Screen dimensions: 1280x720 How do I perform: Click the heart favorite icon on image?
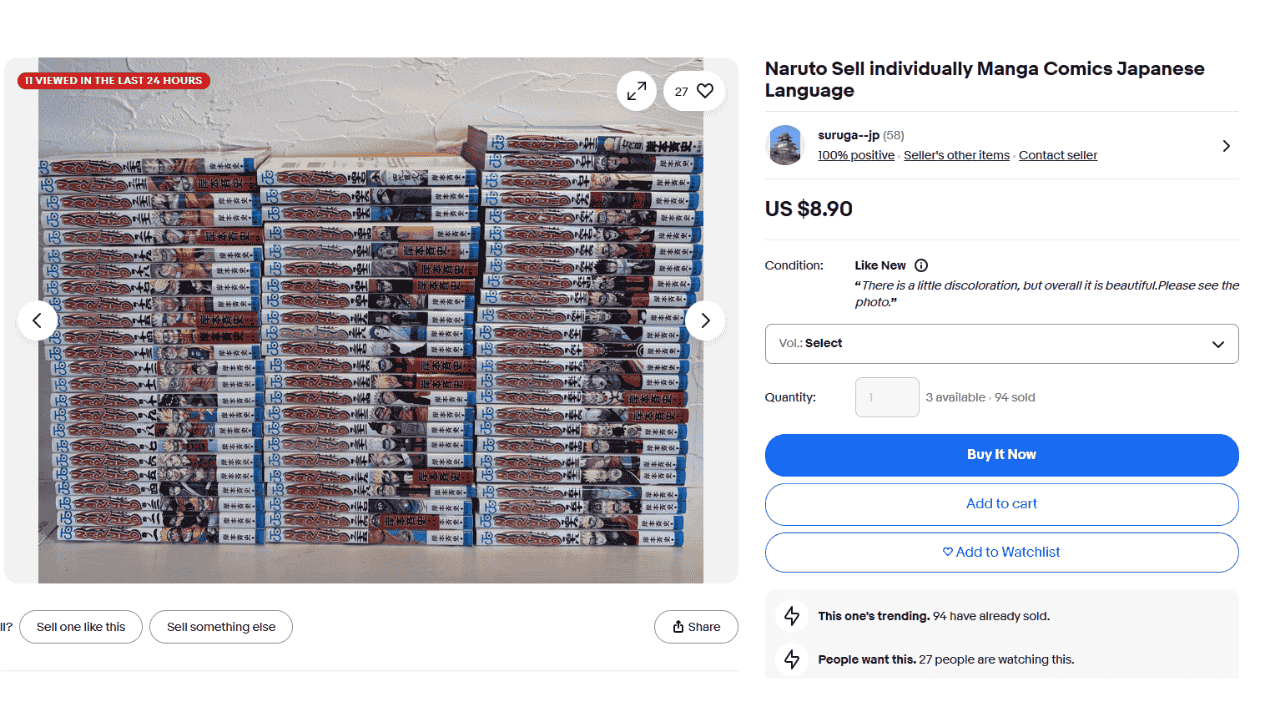pos(705,91)
